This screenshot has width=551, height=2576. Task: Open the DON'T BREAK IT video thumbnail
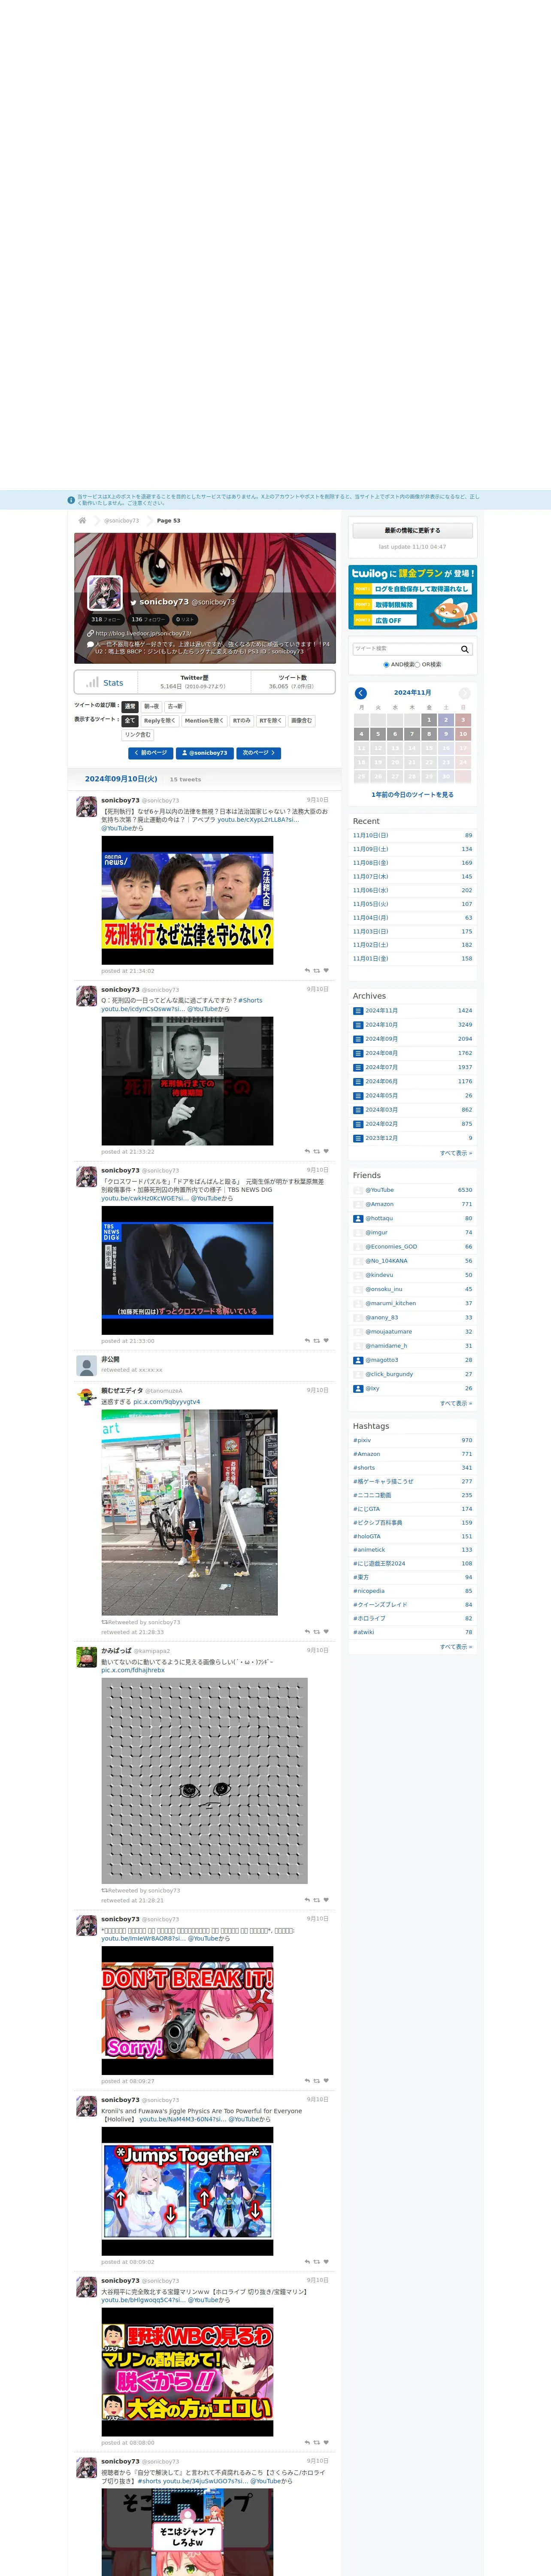[187, 2010]
